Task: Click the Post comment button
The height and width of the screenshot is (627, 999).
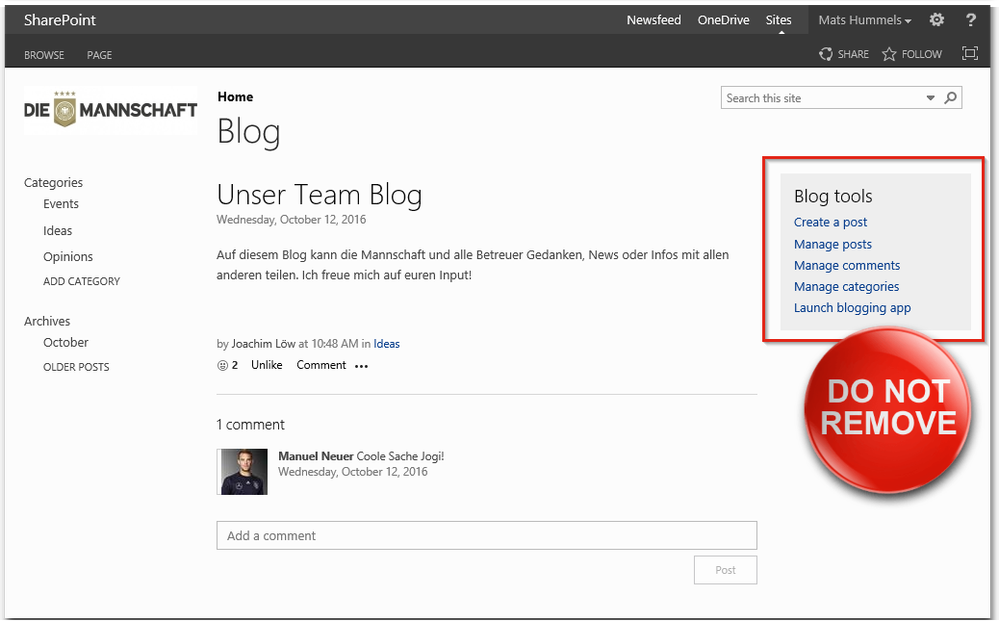Action: 725,570
